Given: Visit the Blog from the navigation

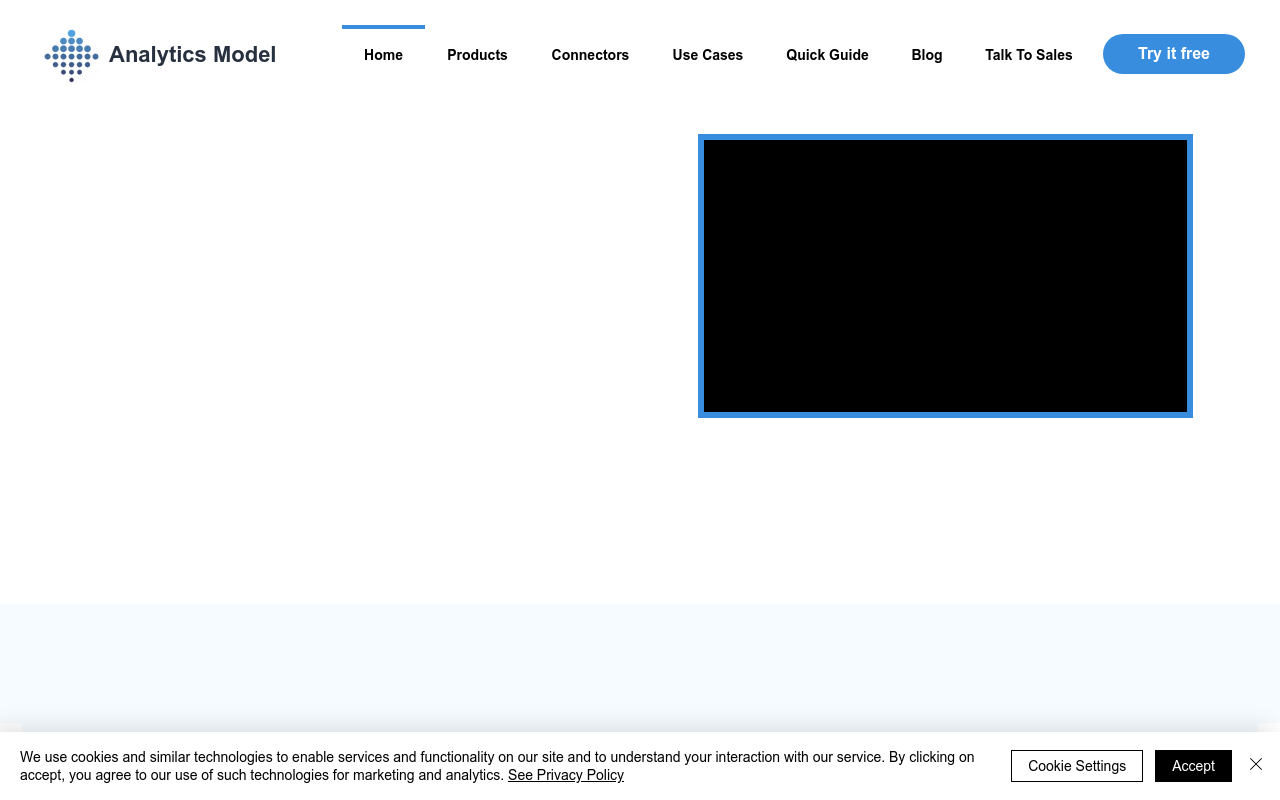Looking at the screenshot, I should pyautogui.click(x=927, y=55).
